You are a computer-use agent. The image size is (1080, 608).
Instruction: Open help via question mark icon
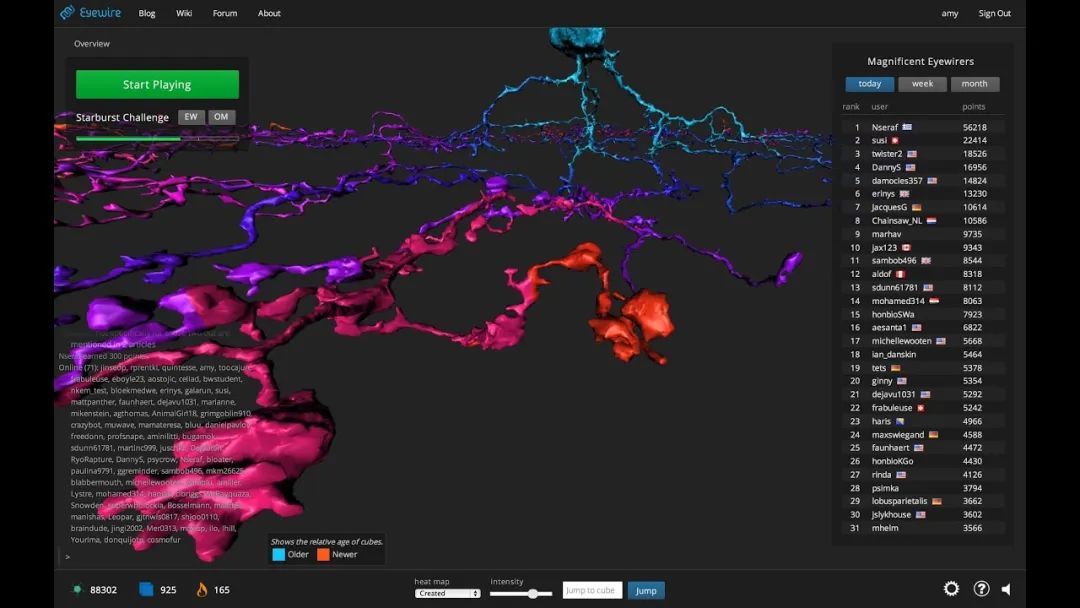click(x=982, y=589)
